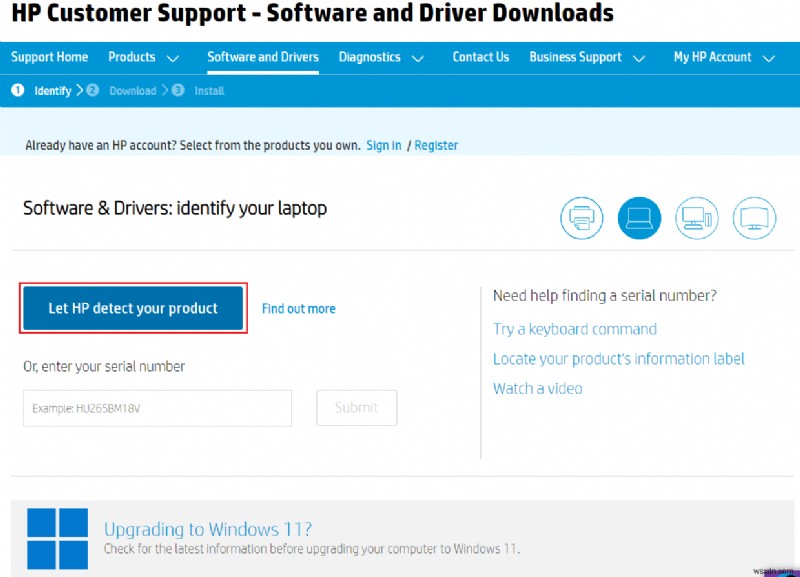Select the desktop computer device icon
Image resolution: width=800 pixels, height=577 pixels.
click(x=697, y=218)
